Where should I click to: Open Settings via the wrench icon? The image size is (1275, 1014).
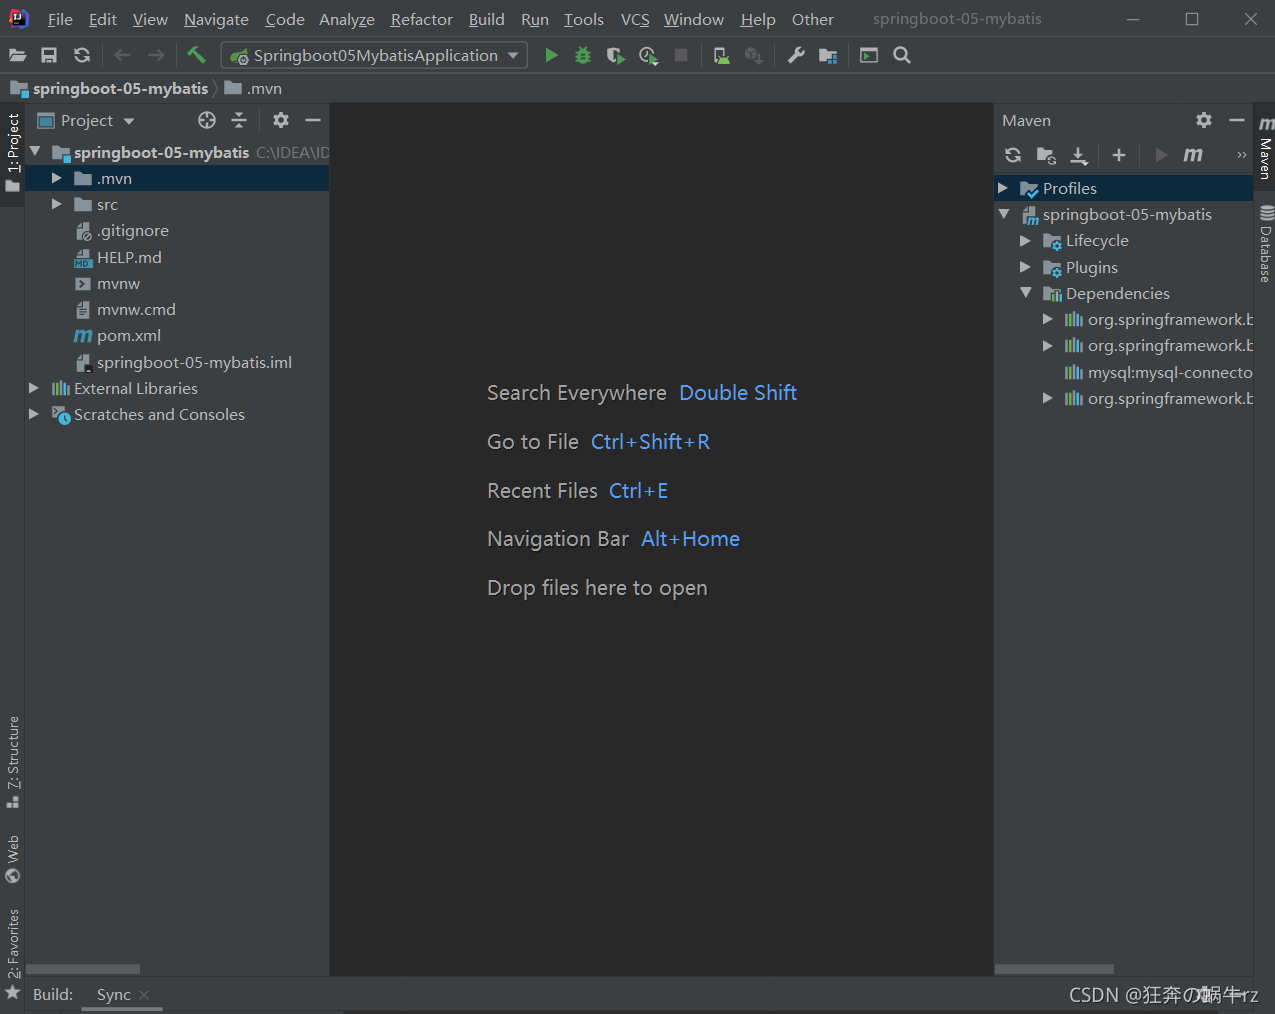pos(796,56)
